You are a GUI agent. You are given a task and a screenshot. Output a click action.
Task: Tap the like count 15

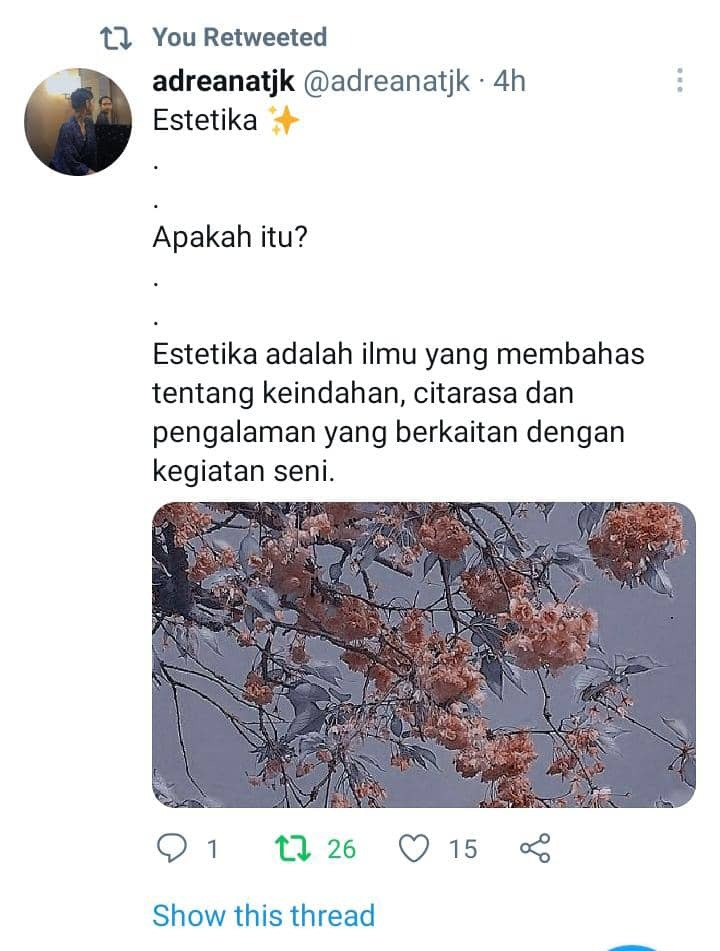coord(463,849)
